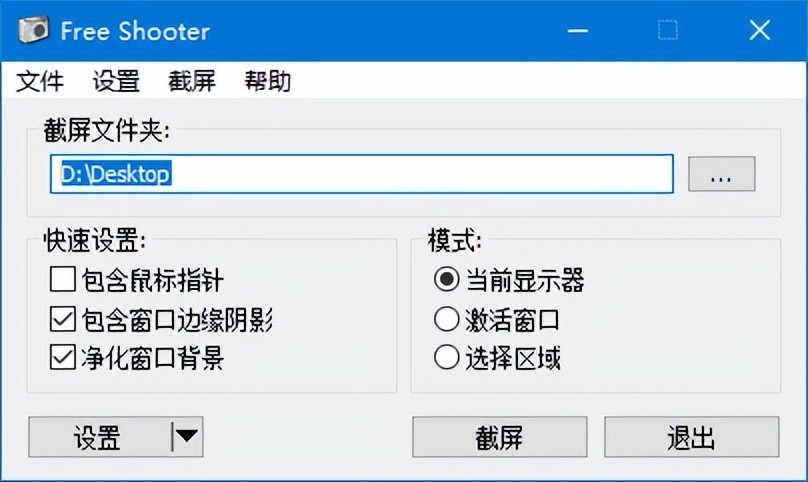Click the disabled maximize window button
The width and height of the screenshot is (808, 482).
(x=668, y=30)
